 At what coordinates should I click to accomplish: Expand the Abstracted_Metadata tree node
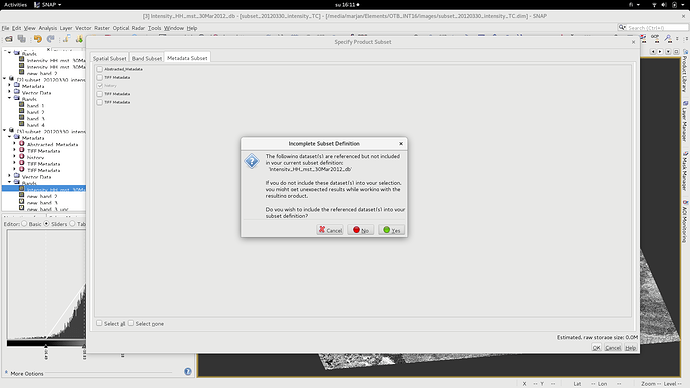point(15,144)
